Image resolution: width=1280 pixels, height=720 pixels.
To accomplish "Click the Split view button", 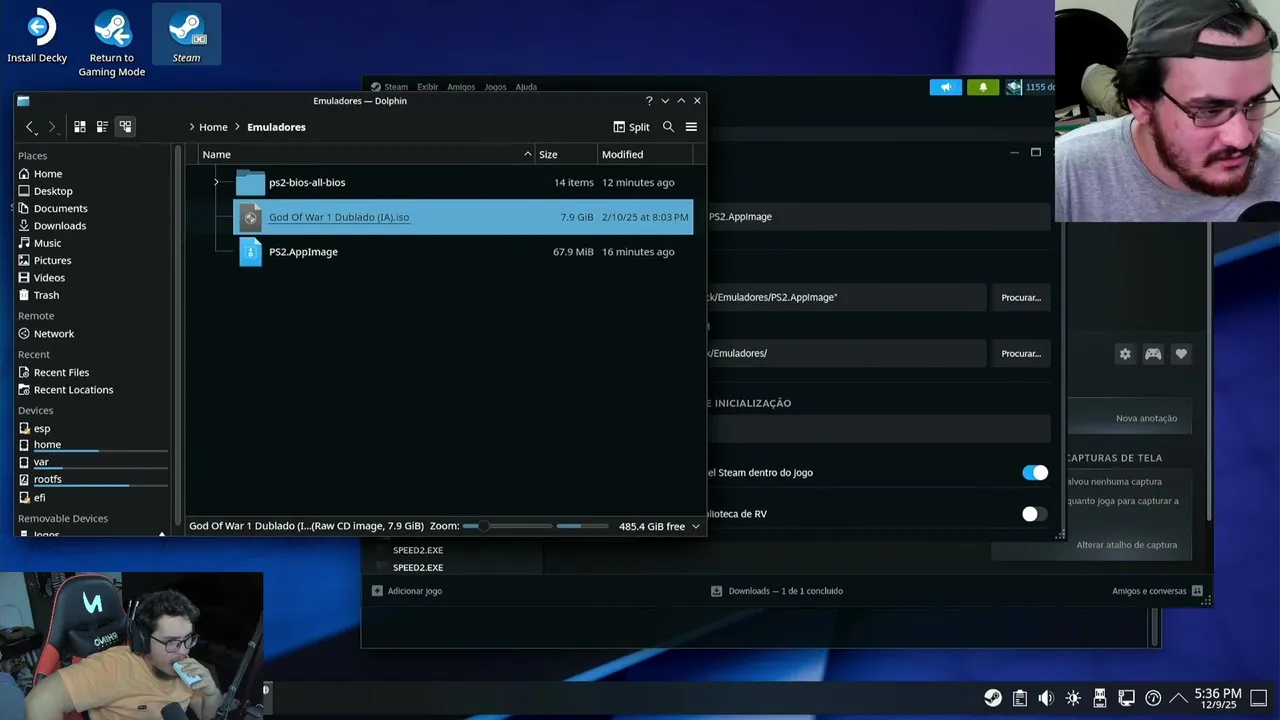I will pos(631,127).
